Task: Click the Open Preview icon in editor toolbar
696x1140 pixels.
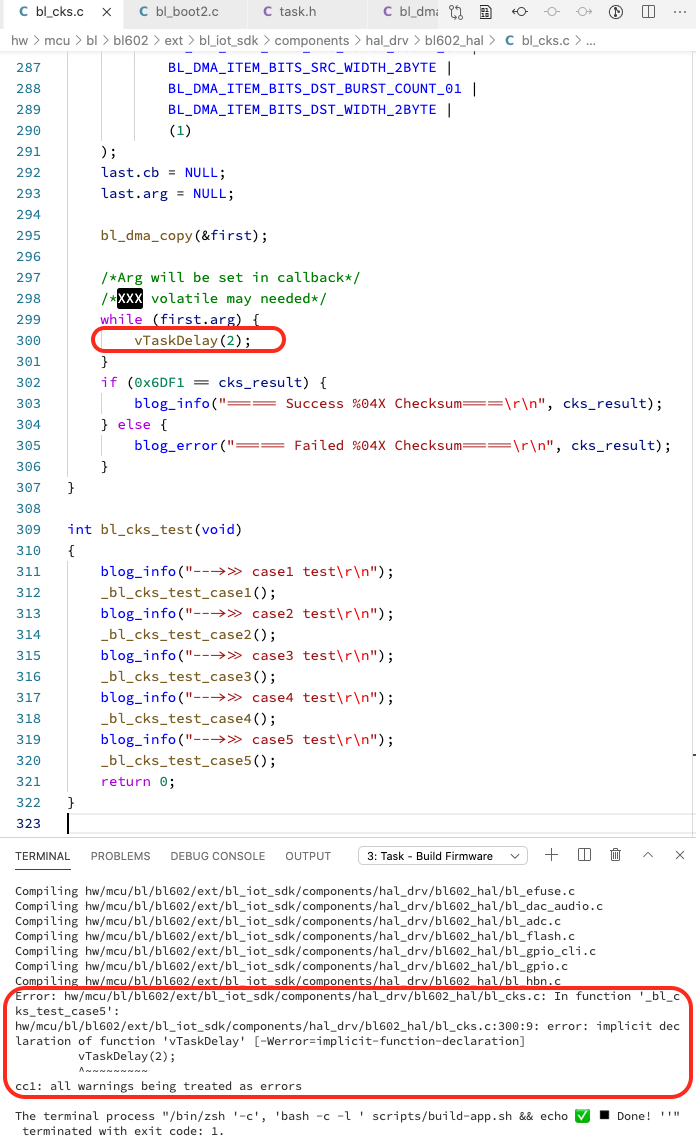Action: [485, 12]
